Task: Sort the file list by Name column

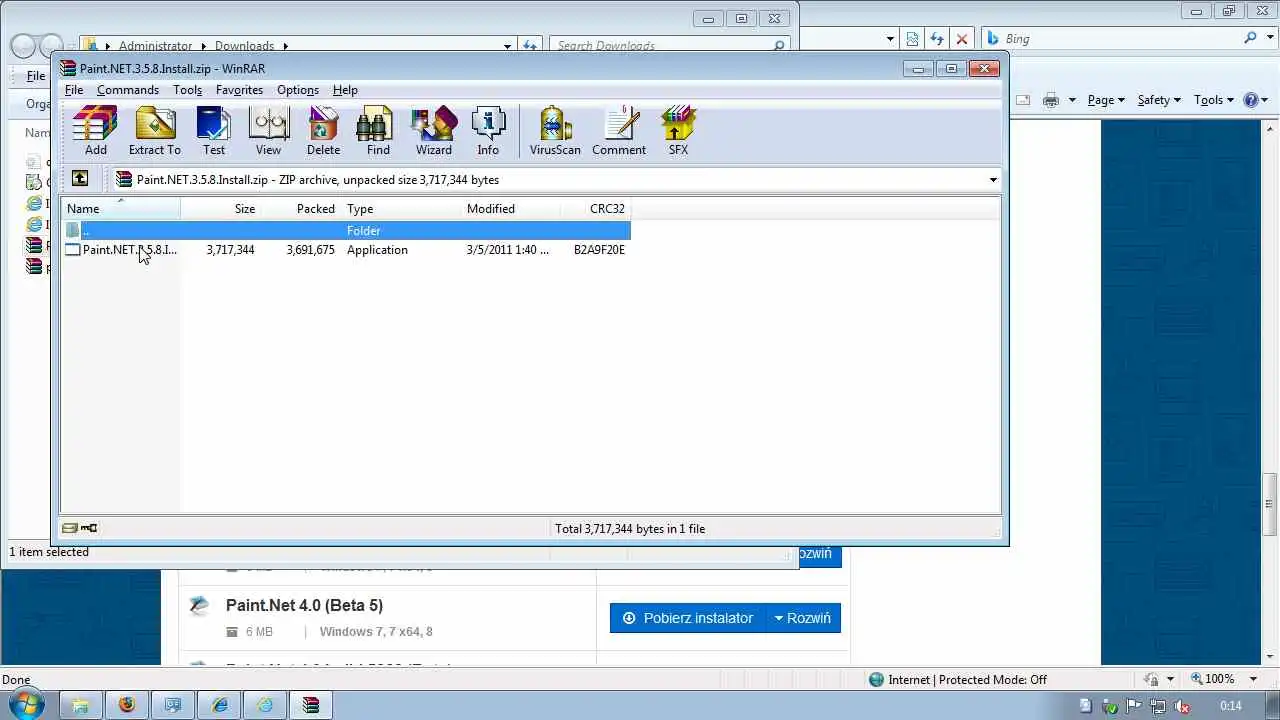Action: 120,209
